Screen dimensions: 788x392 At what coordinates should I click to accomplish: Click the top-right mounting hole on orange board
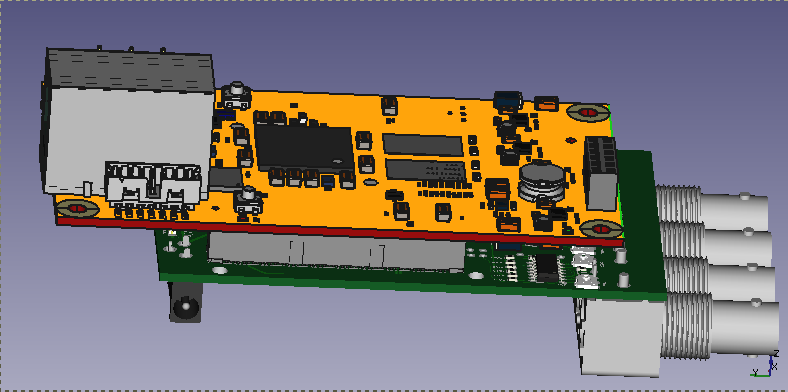589,113
